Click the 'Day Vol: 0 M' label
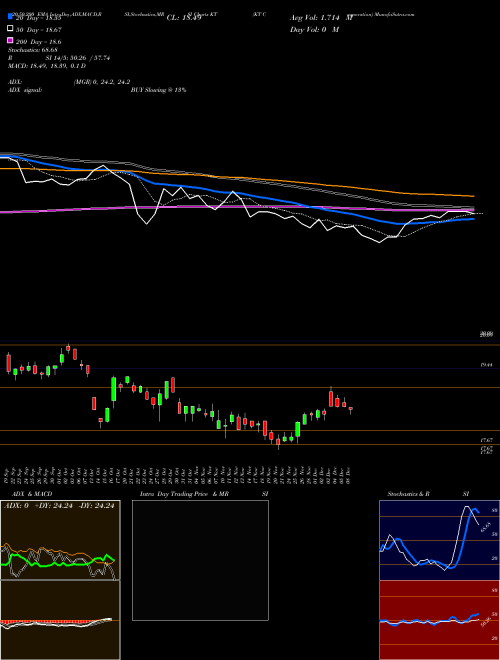 pos(314,30)
